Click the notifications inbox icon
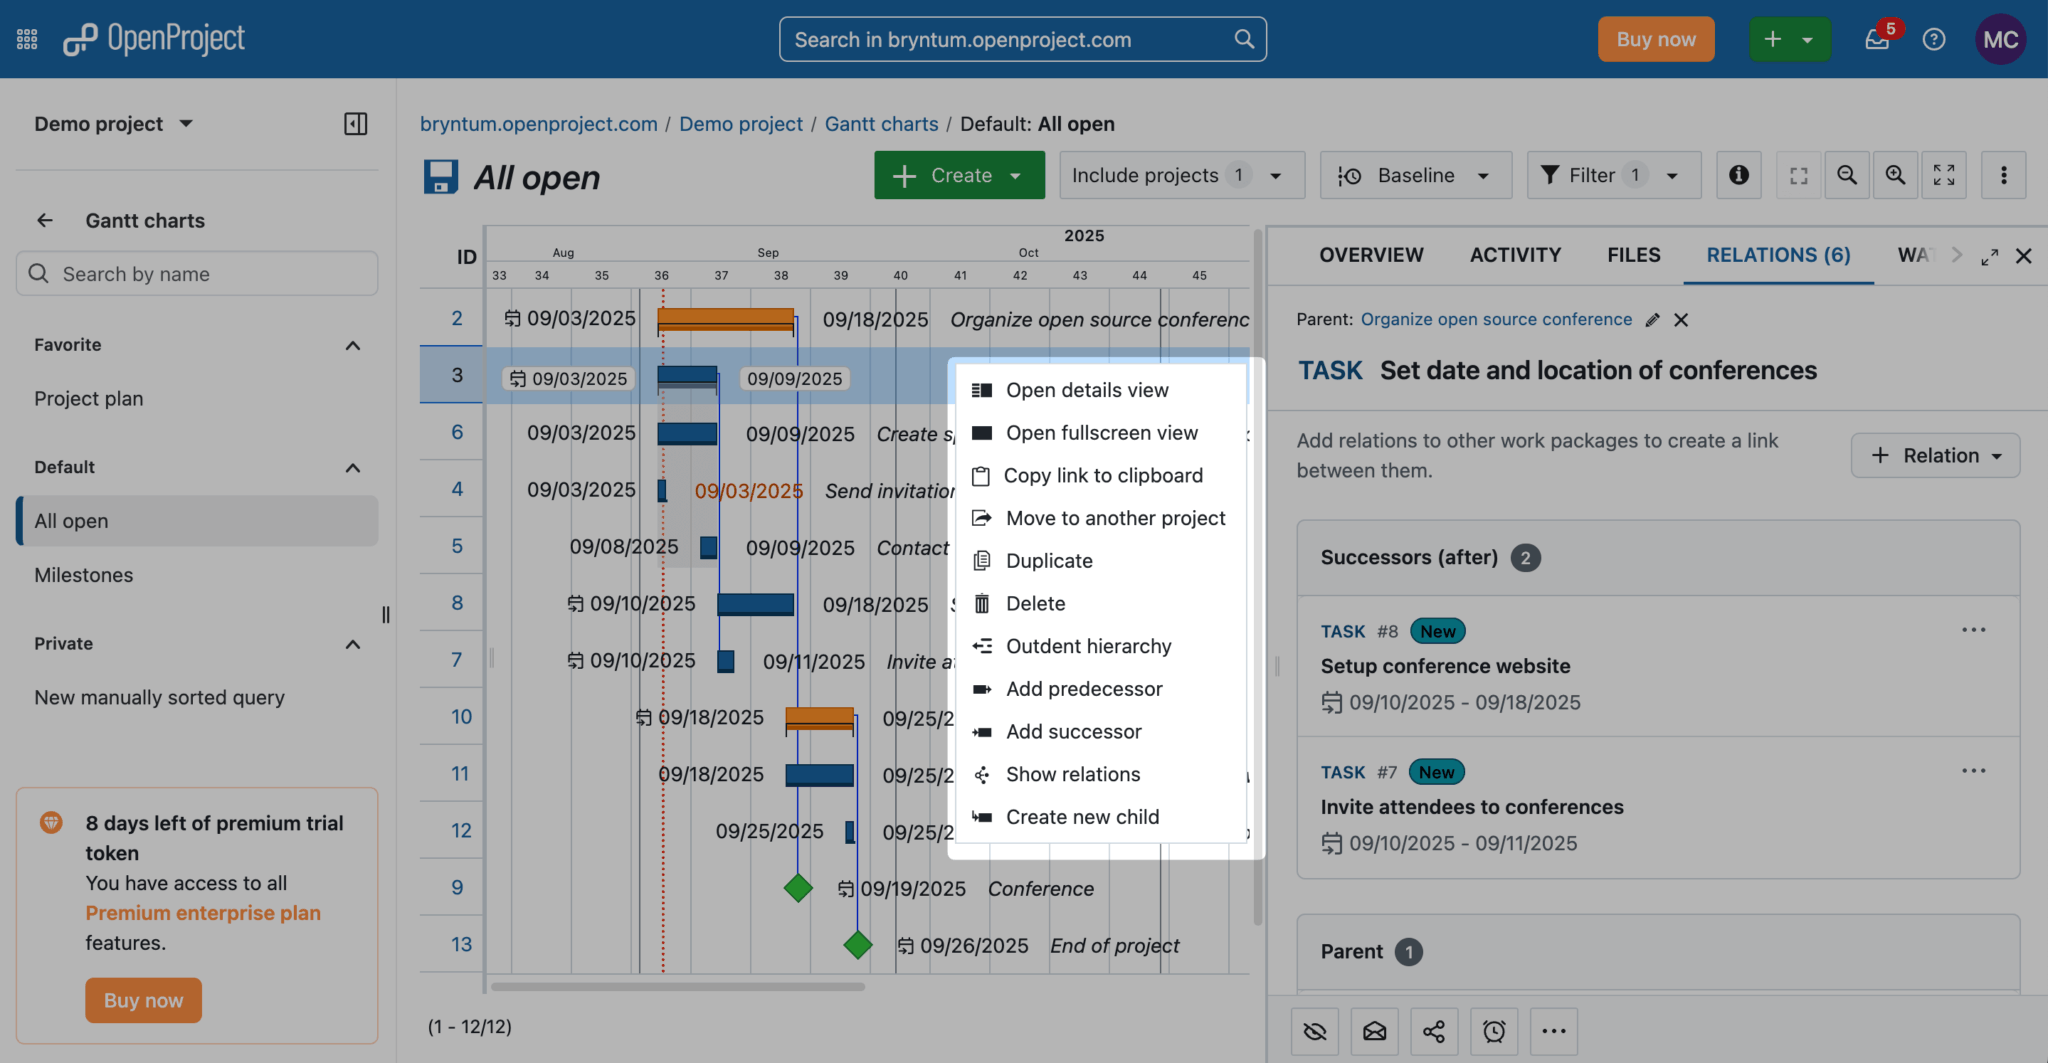Screen dimensions: 2048x1063 tap(1876, 40)
